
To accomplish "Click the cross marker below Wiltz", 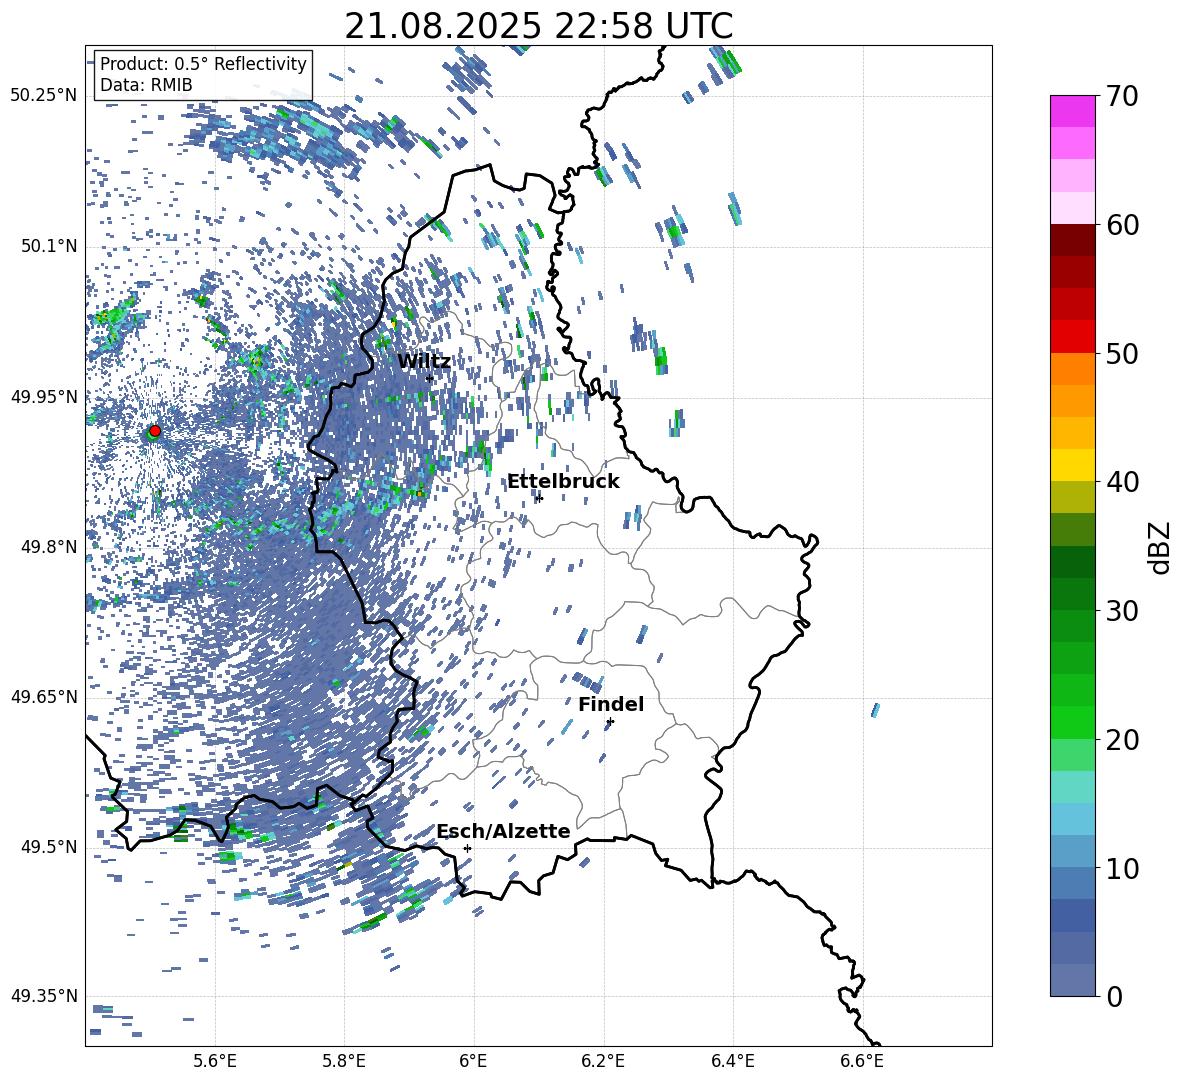I will tap(430, 378).
